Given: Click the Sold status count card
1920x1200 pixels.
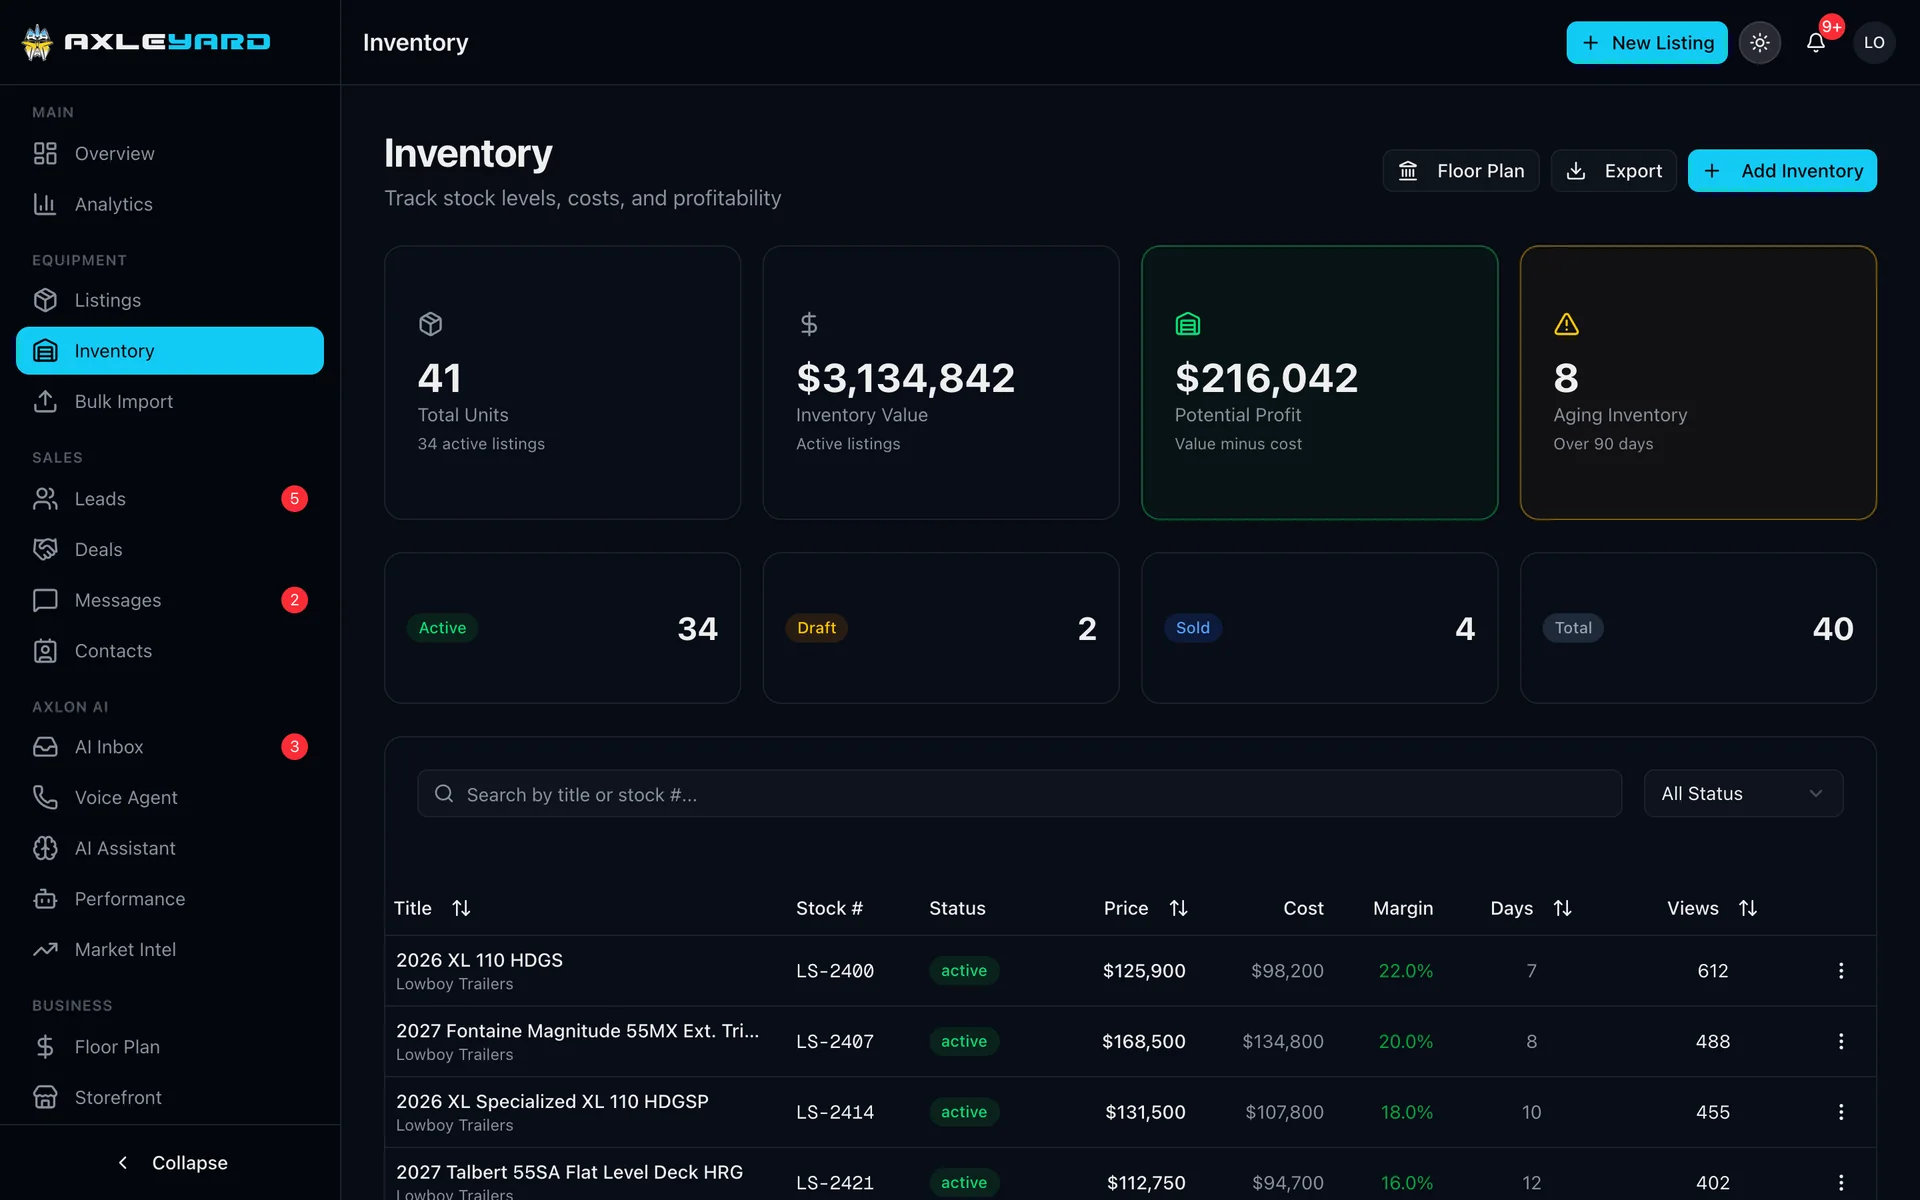Looking at the screenshot, I should [1319, 628].
